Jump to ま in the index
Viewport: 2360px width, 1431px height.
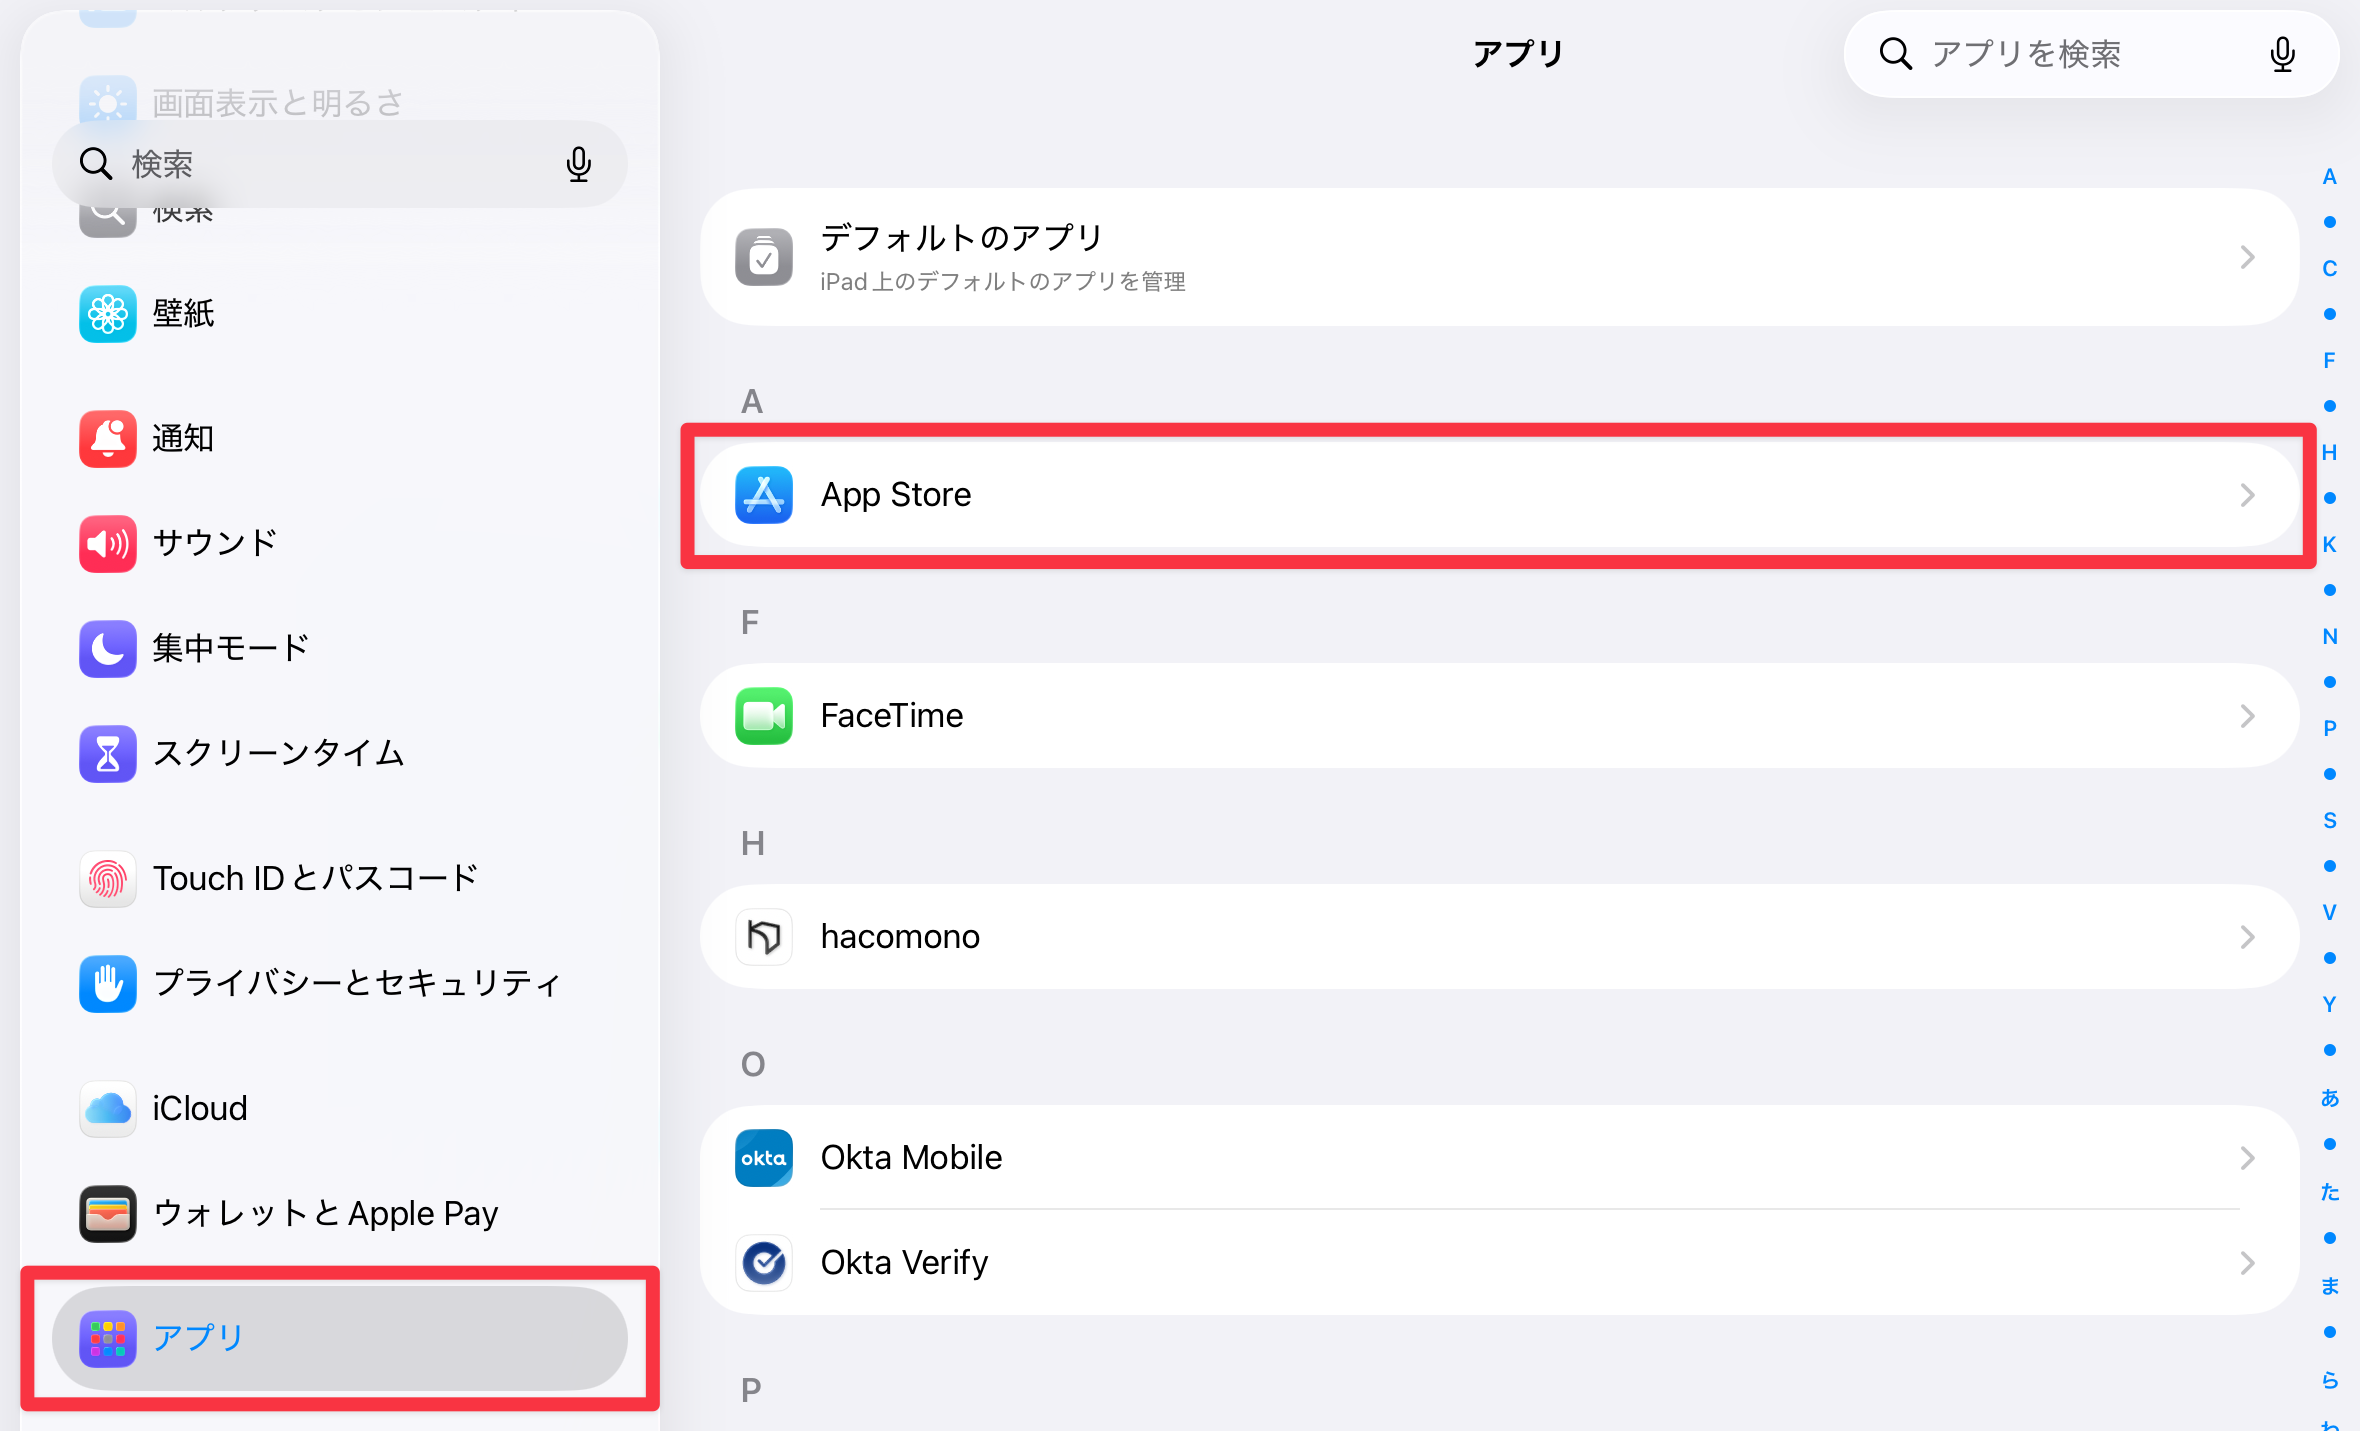[x=2330, y=1286]
